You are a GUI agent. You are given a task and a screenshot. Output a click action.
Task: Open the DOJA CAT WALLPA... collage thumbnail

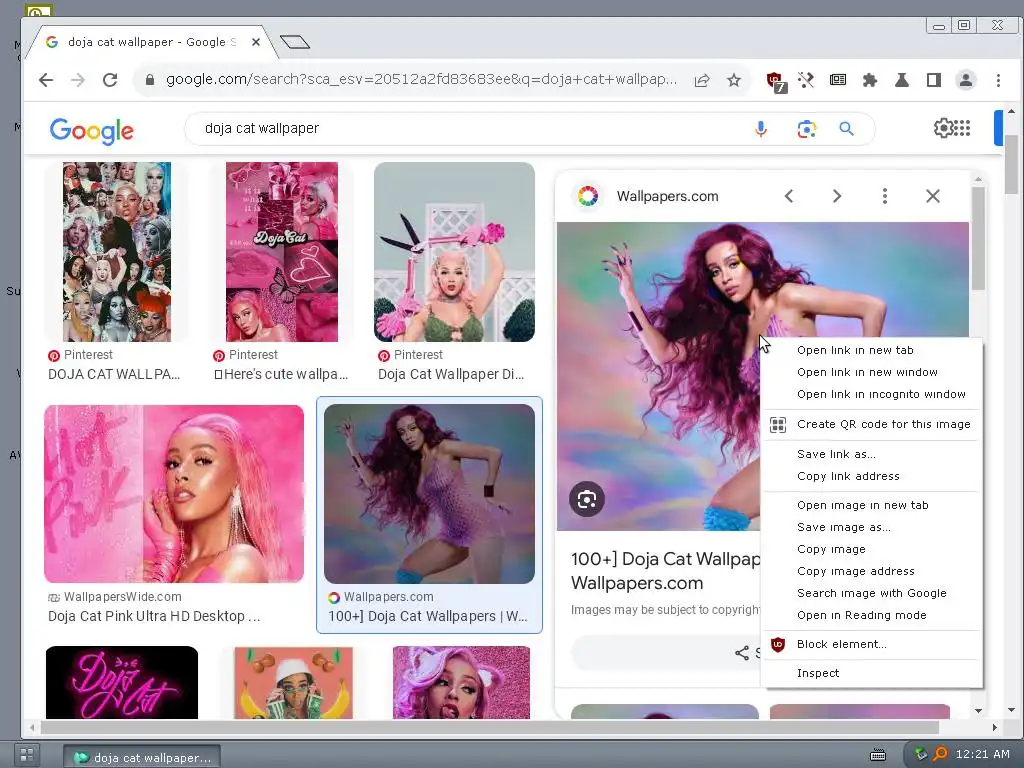point(117,252)
